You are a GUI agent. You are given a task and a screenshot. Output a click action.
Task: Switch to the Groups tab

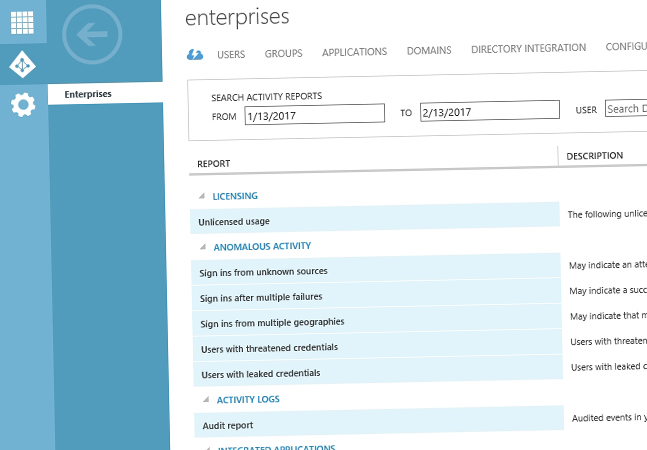284,53
